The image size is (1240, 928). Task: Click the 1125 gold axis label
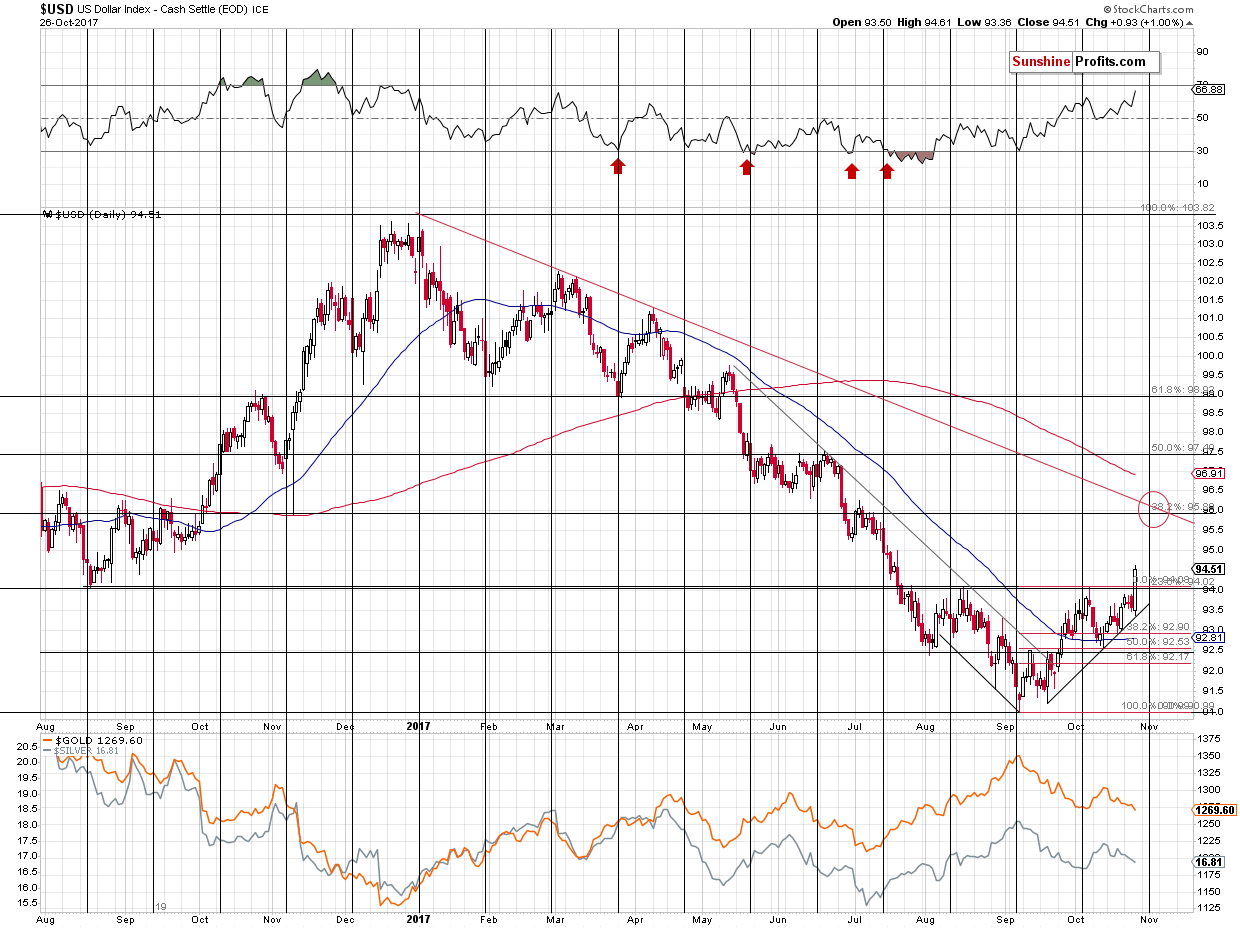pyautogui.click(x=1208, y=907)
